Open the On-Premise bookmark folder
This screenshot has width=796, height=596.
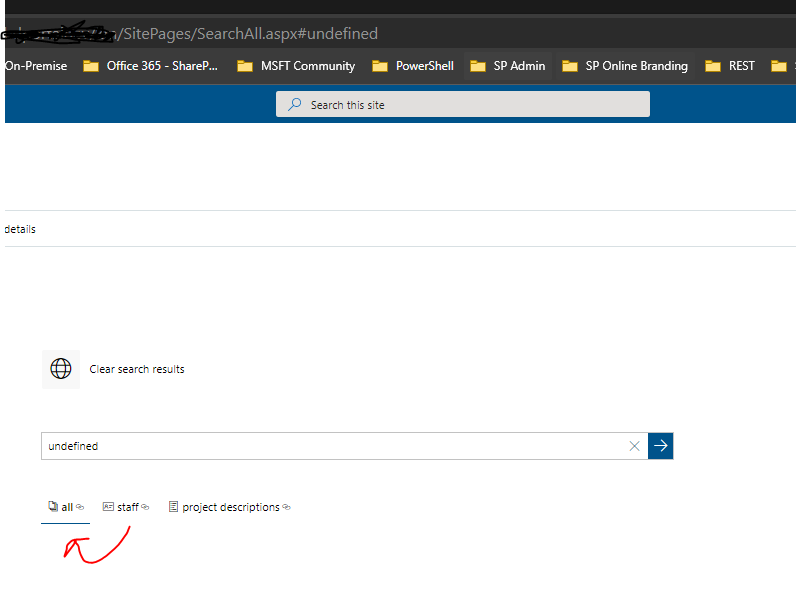point(36,66)
